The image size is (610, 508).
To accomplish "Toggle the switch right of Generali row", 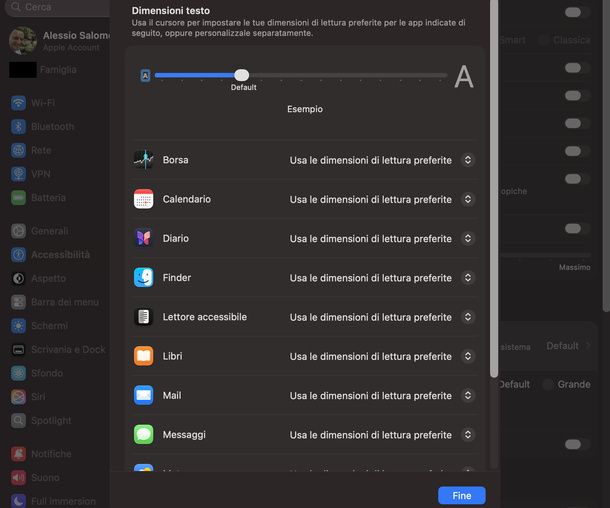I will [577, 229].
